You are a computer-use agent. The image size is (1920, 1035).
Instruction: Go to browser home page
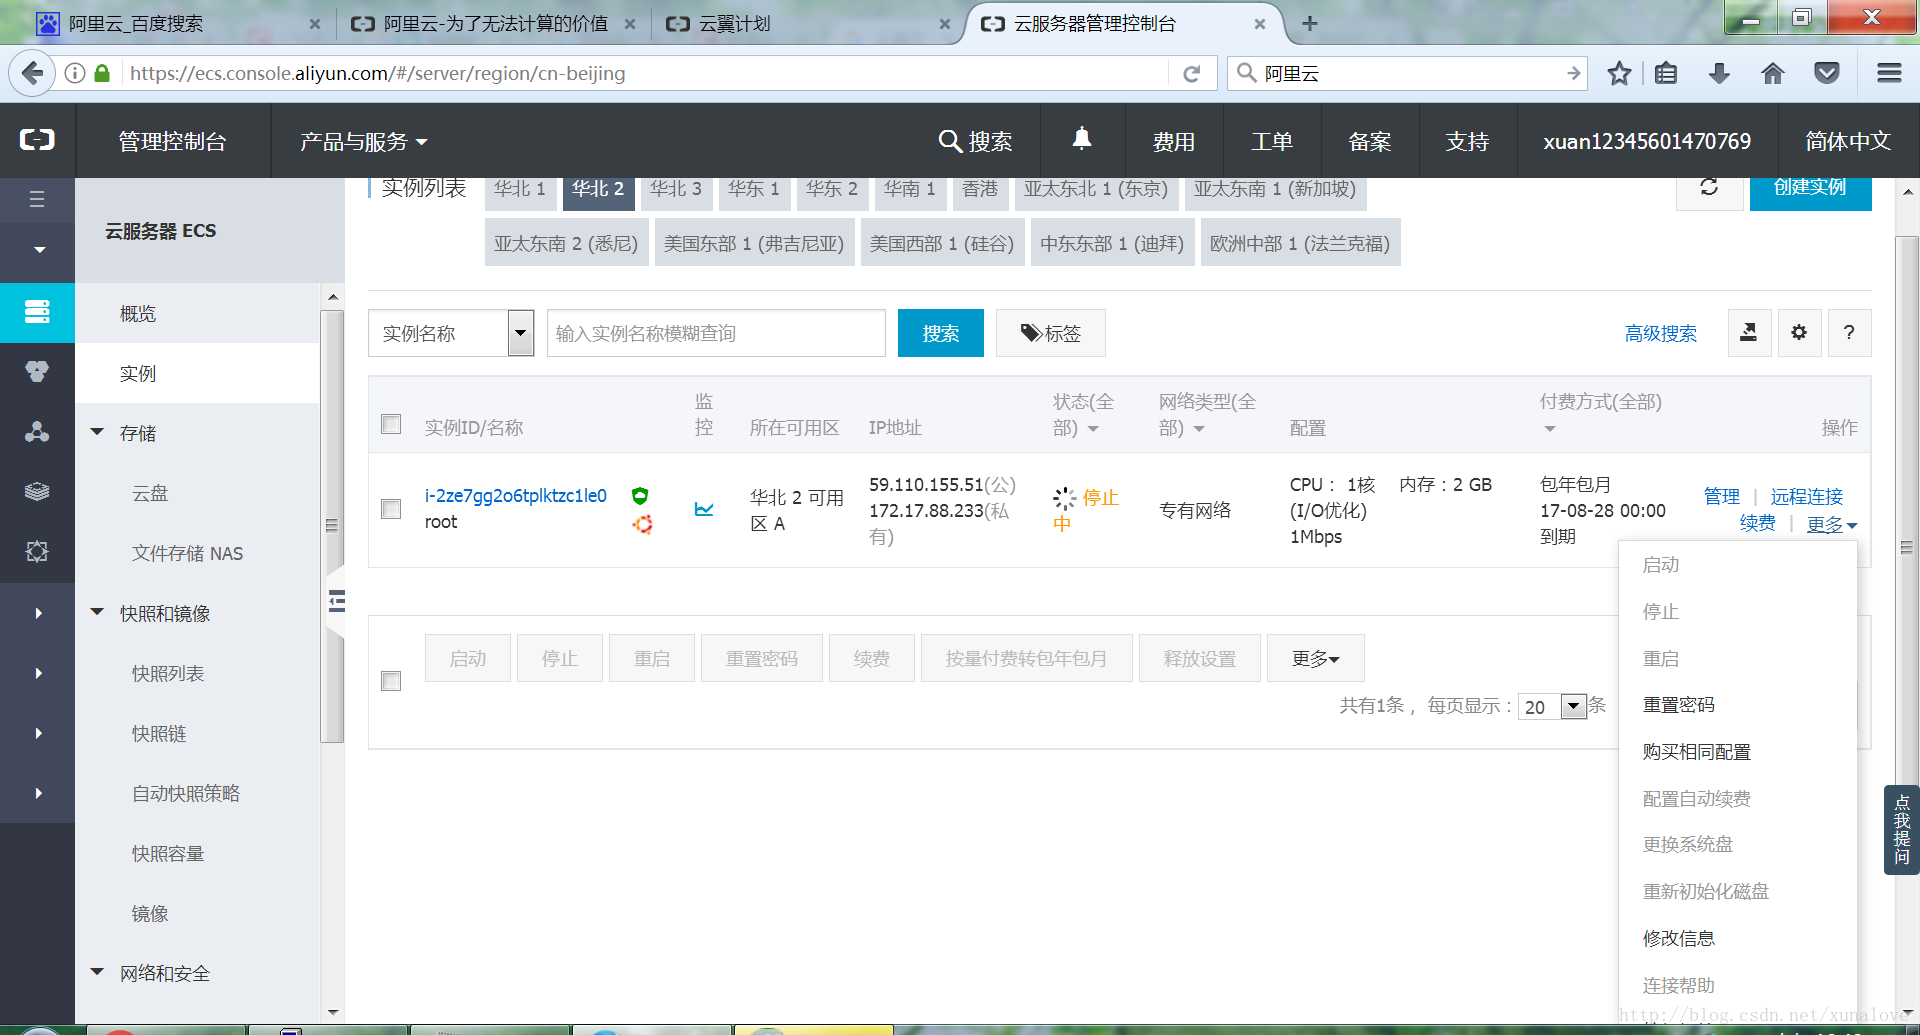[1773, 73]
